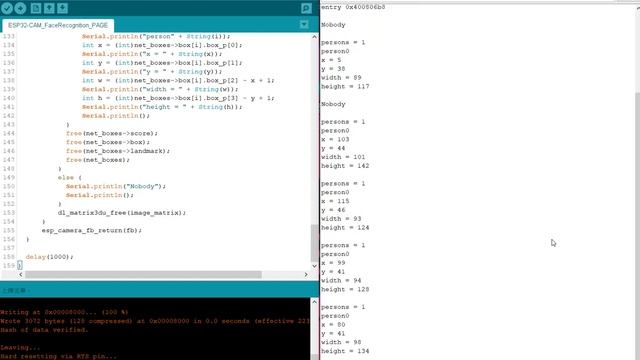Click 'width = 98' in serial output
The image size is (640, 360).
pos(341,342)
